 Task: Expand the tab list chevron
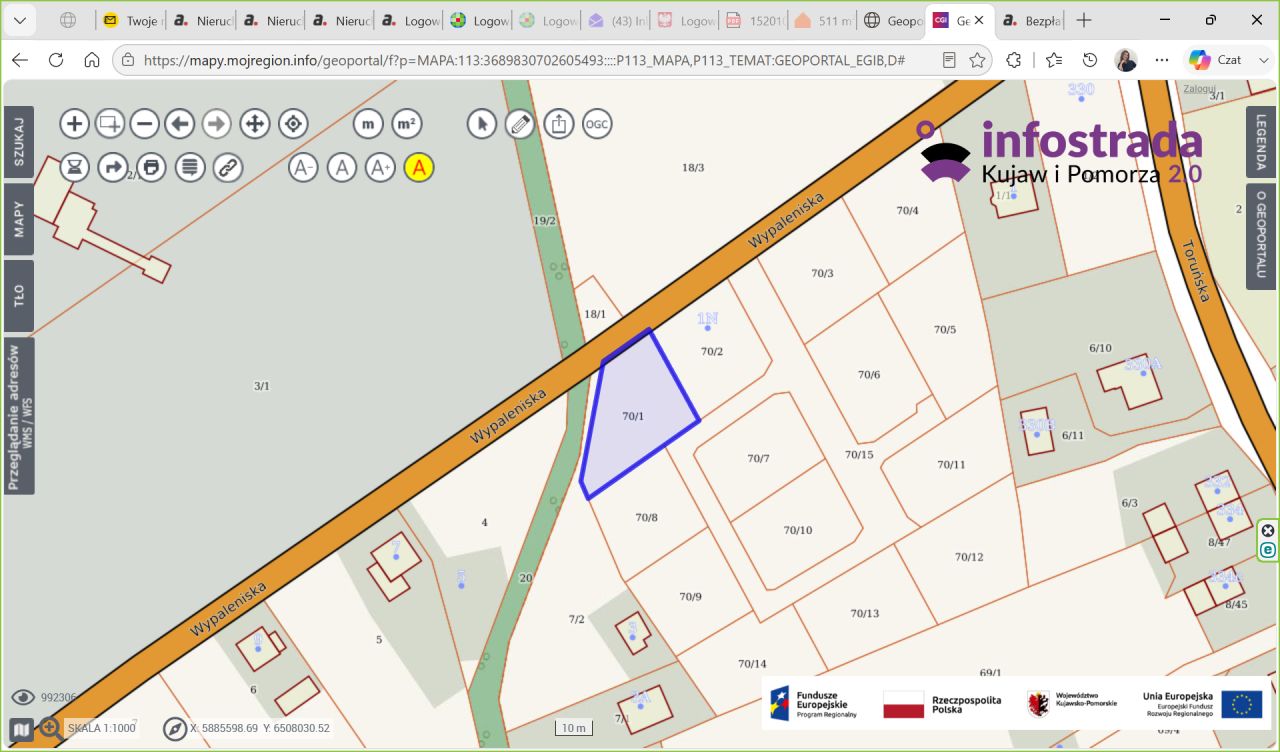click(20, 20)
